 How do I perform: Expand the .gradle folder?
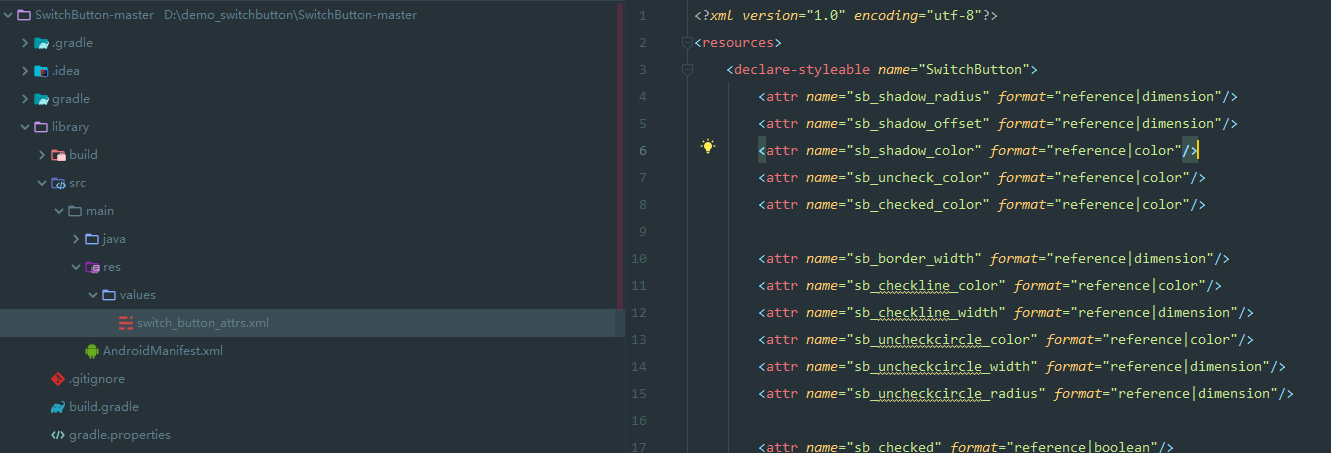pyautogui.click(x=25, y=43)
